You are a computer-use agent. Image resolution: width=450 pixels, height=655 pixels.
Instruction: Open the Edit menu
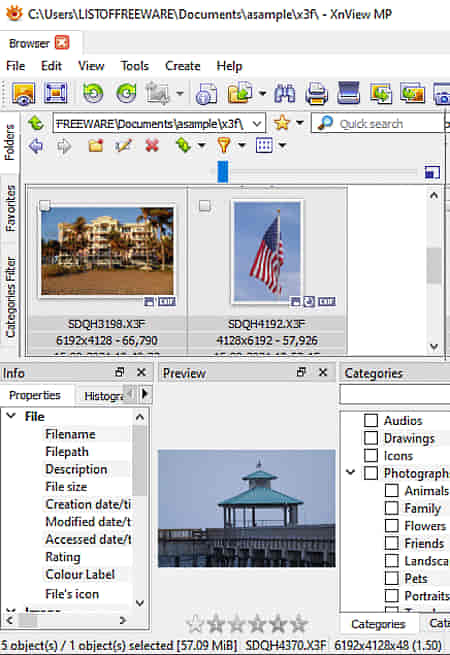(51, 66)
